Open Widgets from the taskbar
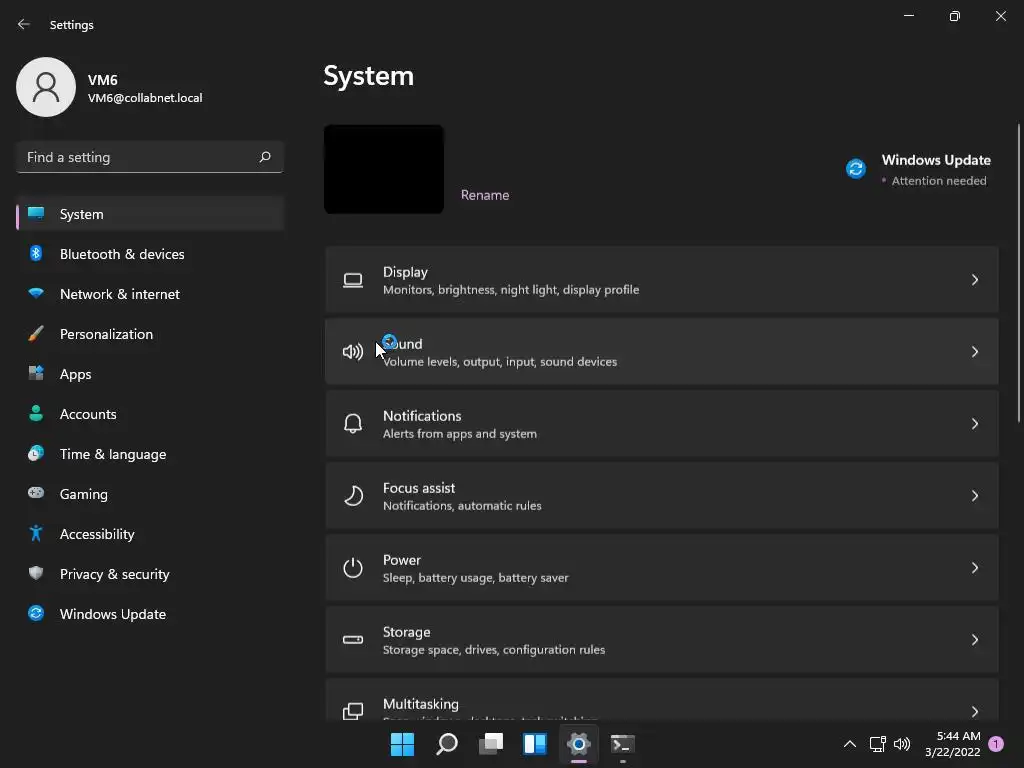The height and width of the screenshot is (768, 1024). tap(535, 744)
